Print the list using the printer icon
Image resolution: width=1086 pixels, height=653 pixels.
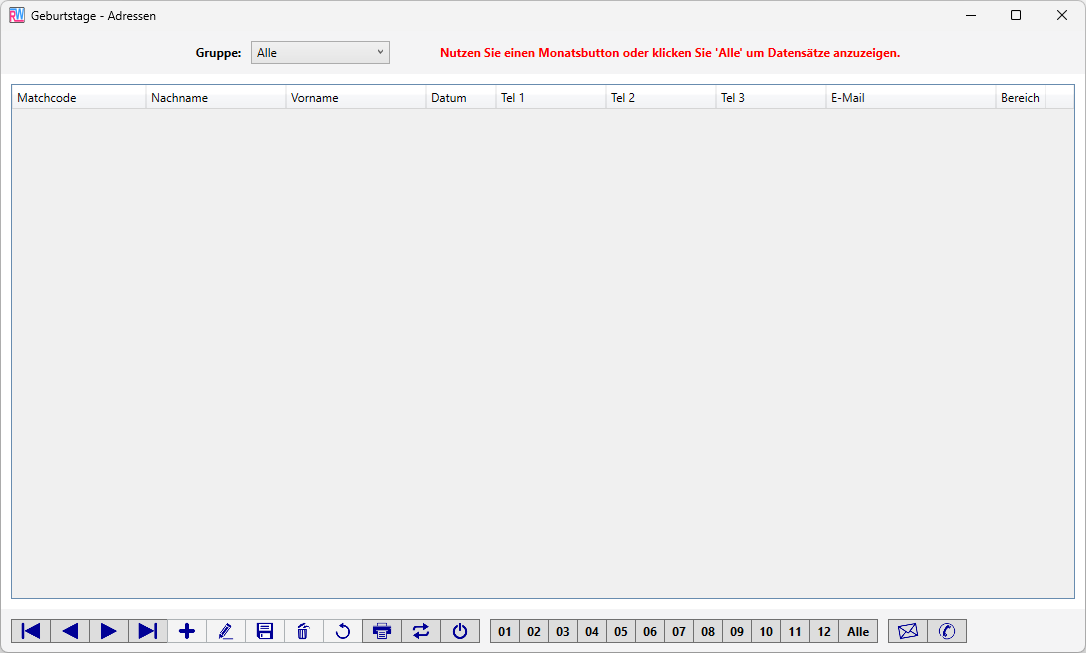pyautogui.click(x=382, y=631)
